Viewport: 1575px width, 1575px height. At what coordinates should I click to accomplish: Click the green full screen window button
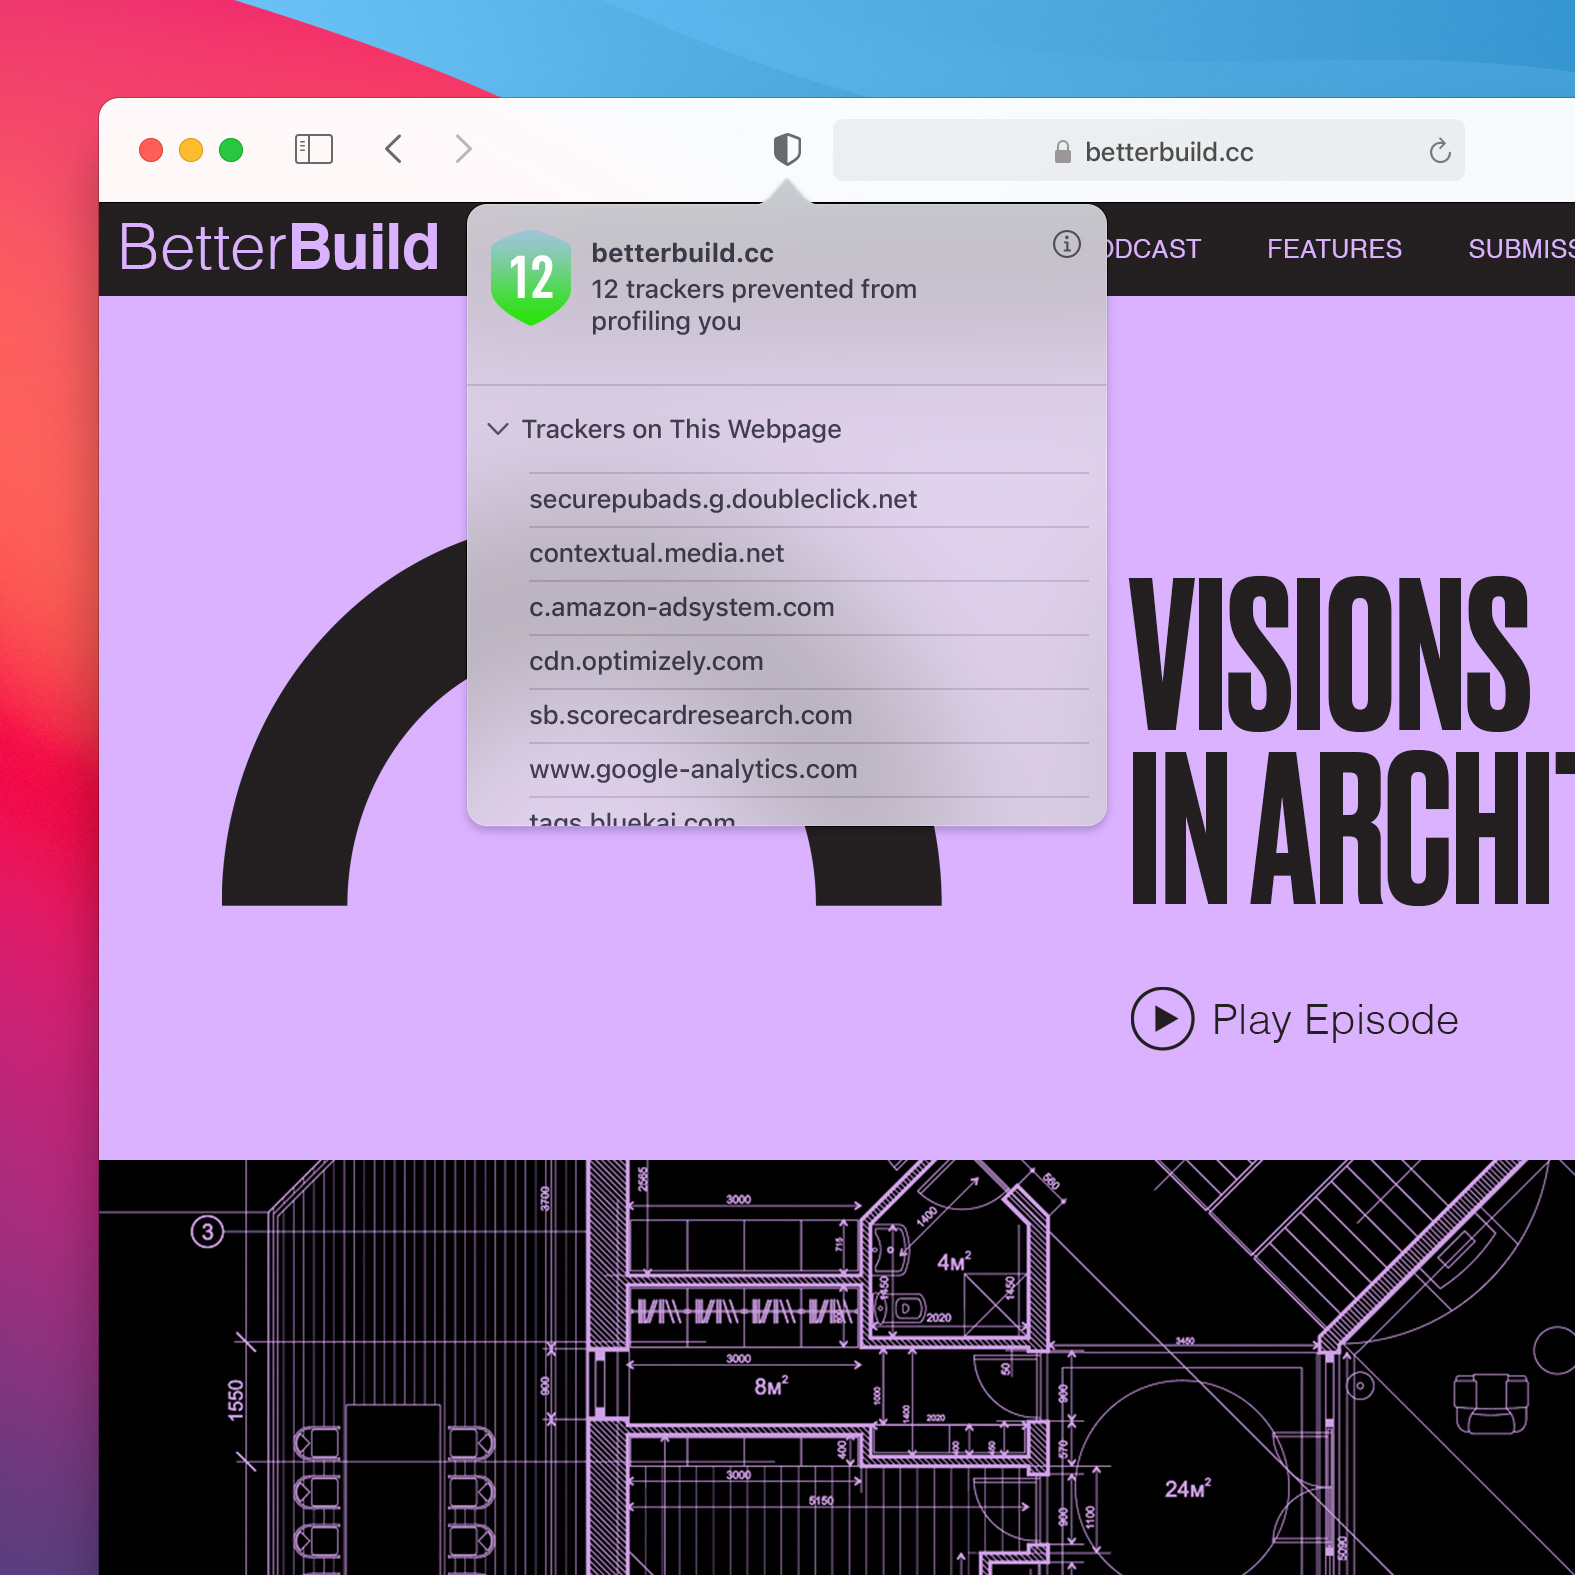point(231,150)
